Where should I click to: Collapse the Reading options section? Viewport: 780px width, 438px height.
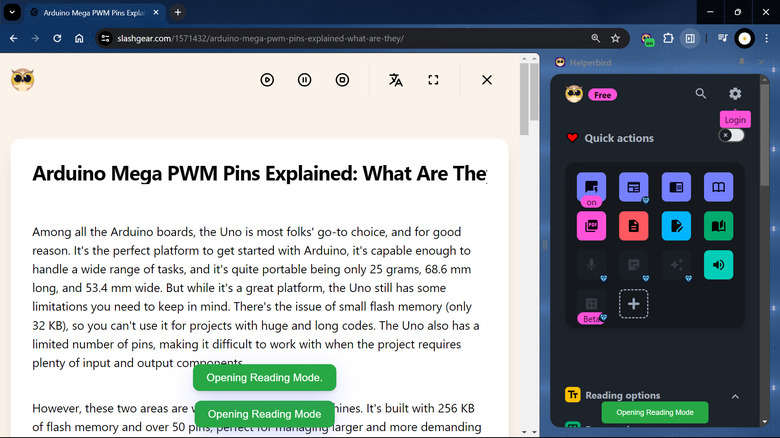[x=735, y=396]
